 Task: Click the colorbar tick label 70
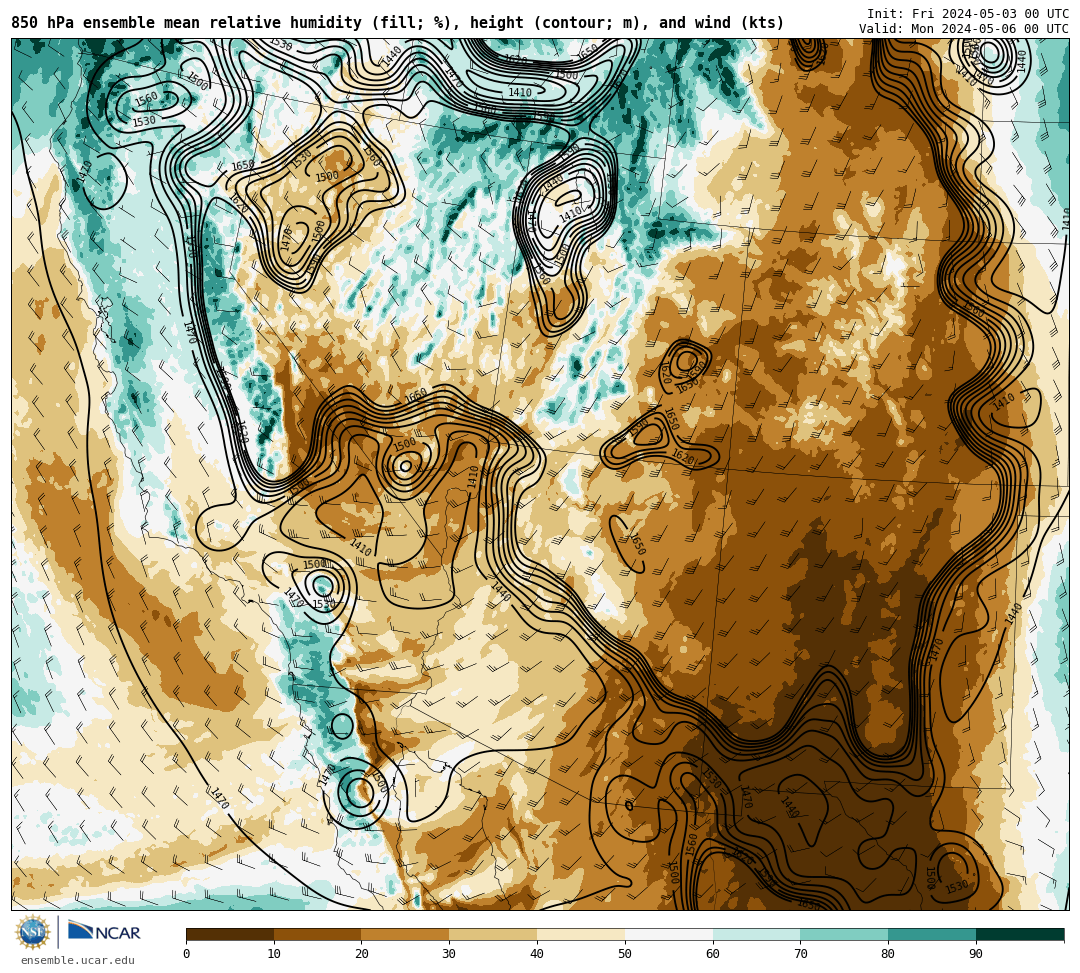pos(800,954)
